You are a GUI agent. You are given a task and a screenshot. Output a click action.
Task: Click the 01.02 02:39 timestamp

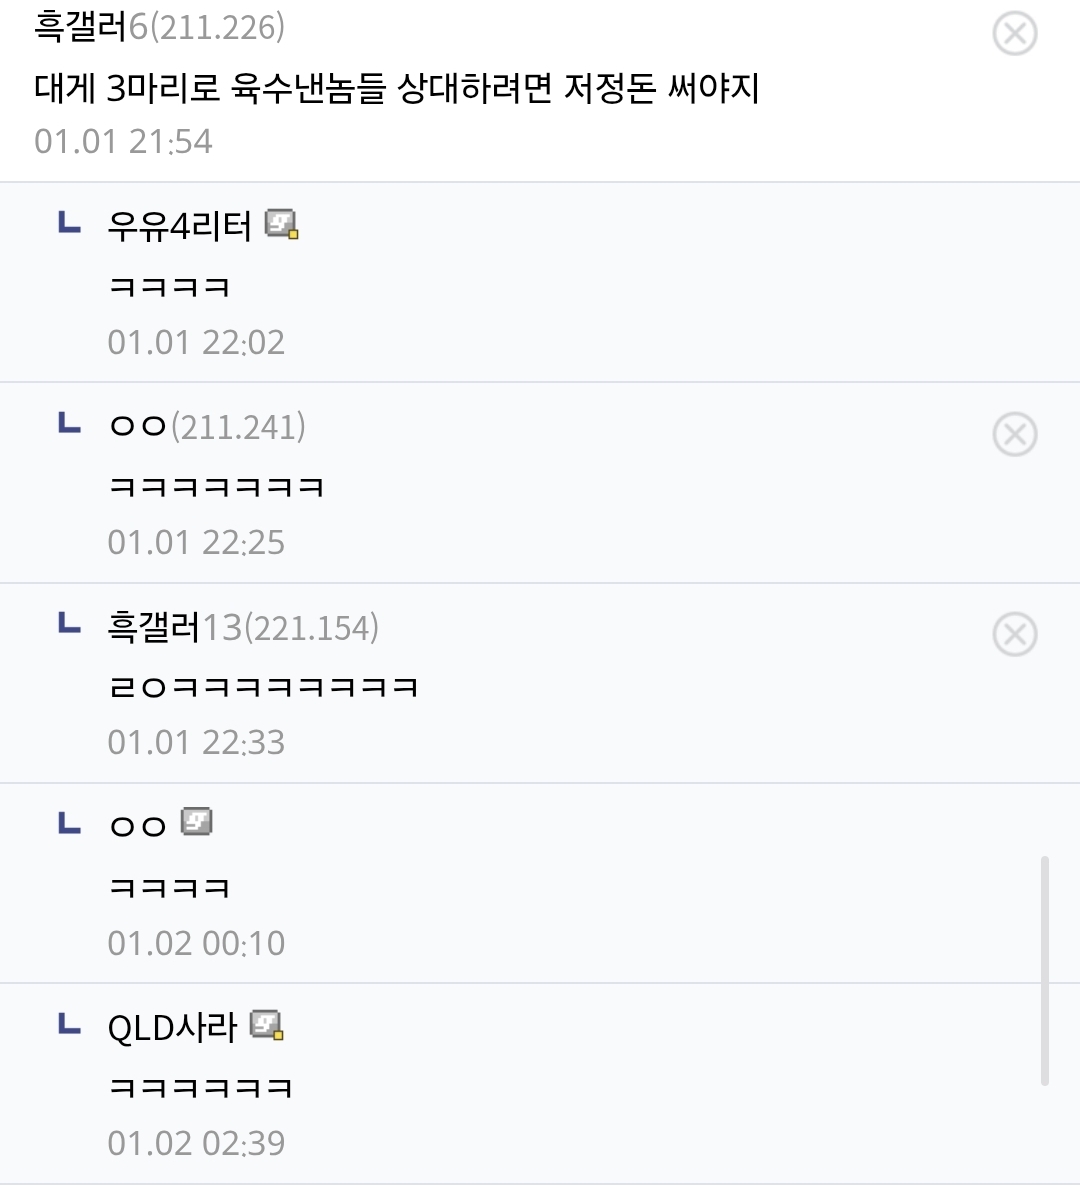point(196,1143)
